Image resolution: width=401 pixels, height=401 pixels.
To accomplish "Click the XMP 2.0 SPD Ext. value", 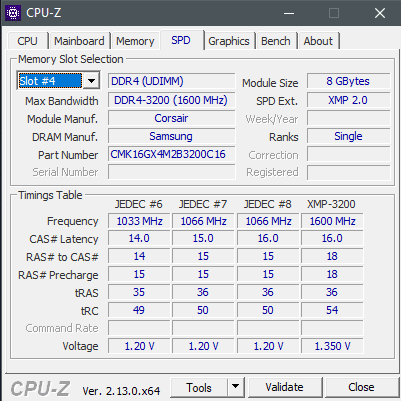I will pyautogui.click(x=348, y=100).
